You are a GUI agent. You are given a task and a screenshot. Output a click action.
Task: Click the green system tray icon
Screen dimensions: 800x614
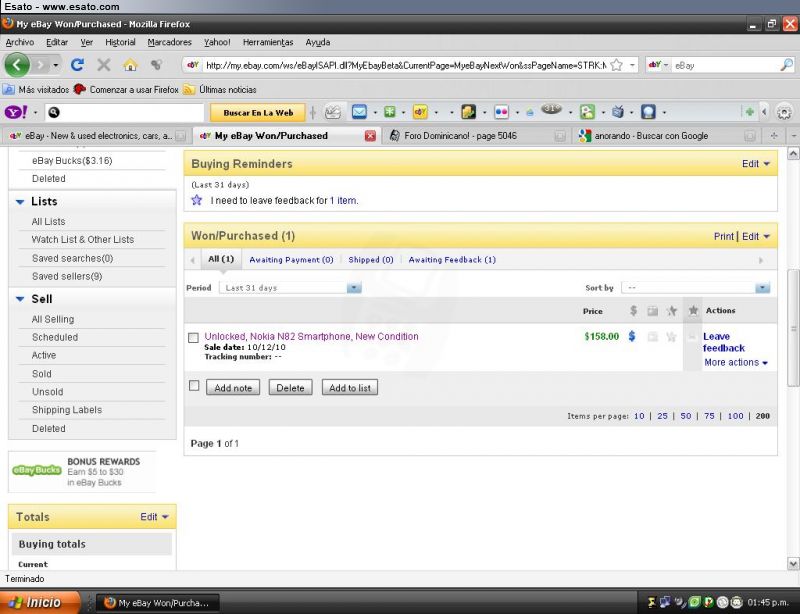tap(694, 602)
